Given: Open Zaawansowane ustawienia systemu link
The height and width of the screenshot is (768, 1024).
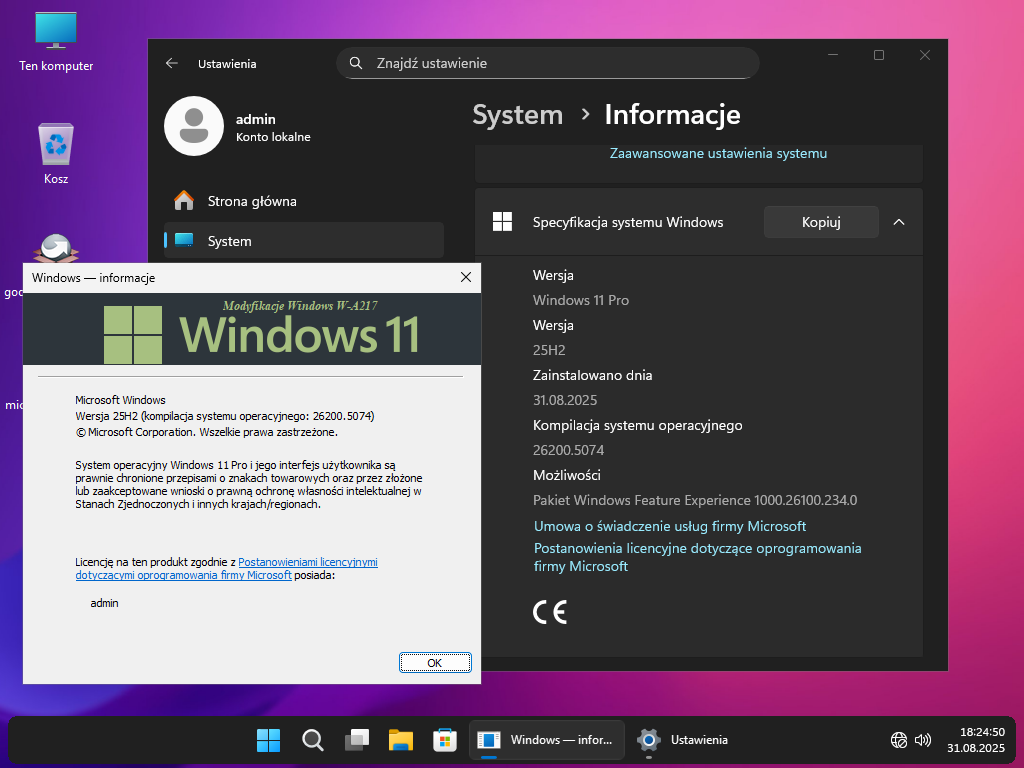Looking at the screenshot, I should 718,154.
